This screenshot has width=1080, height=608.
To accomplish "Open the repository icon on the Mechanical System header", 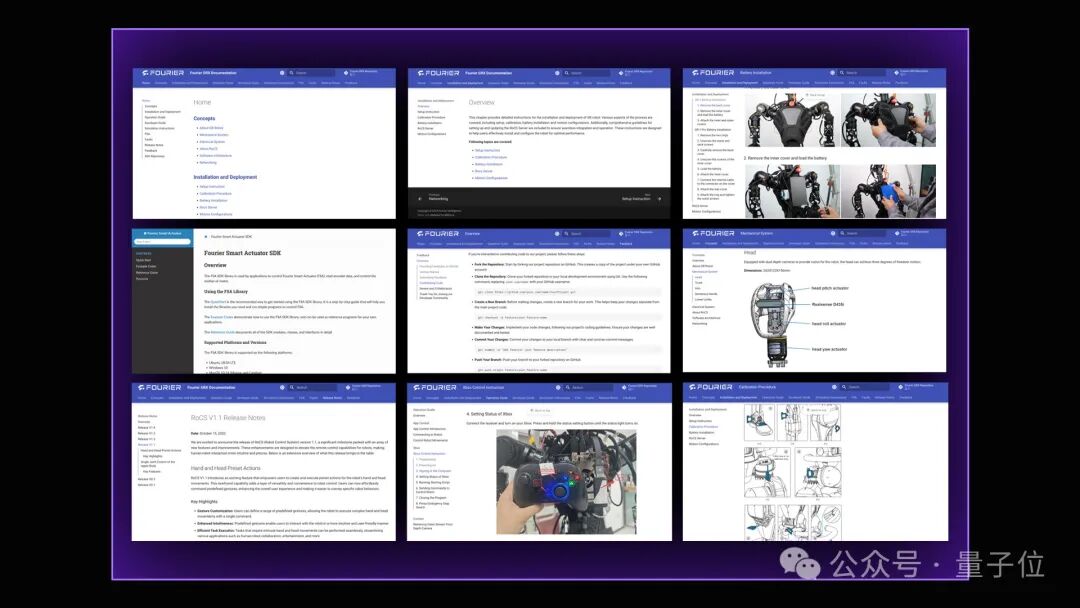I will [897, 233].
